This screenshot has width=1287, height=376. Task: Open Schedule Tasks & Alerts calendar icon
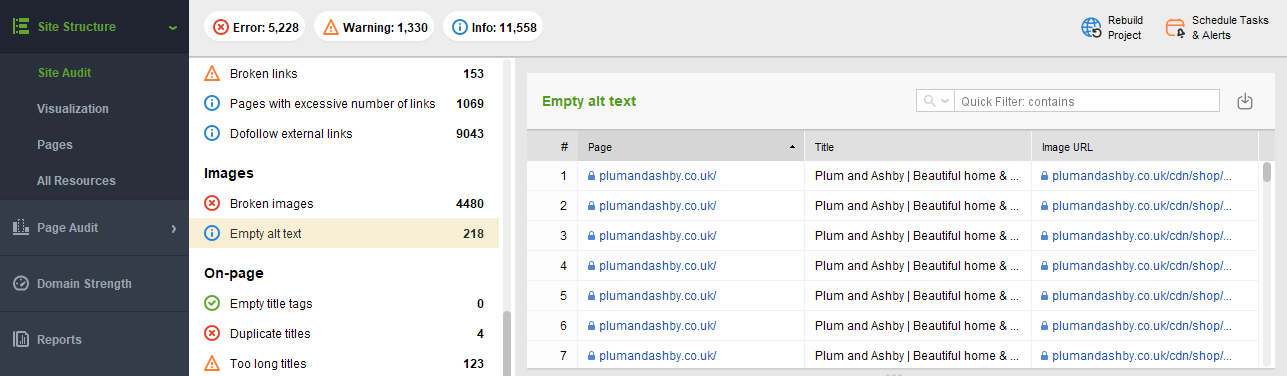pos(1175,28)
